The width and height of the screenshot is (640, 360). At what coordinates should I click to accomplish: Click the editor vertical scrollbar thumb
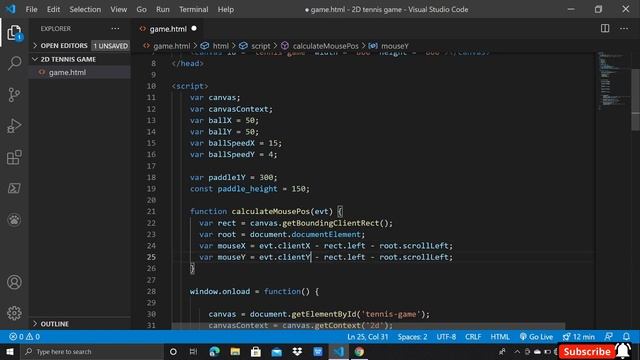point(636,100)
